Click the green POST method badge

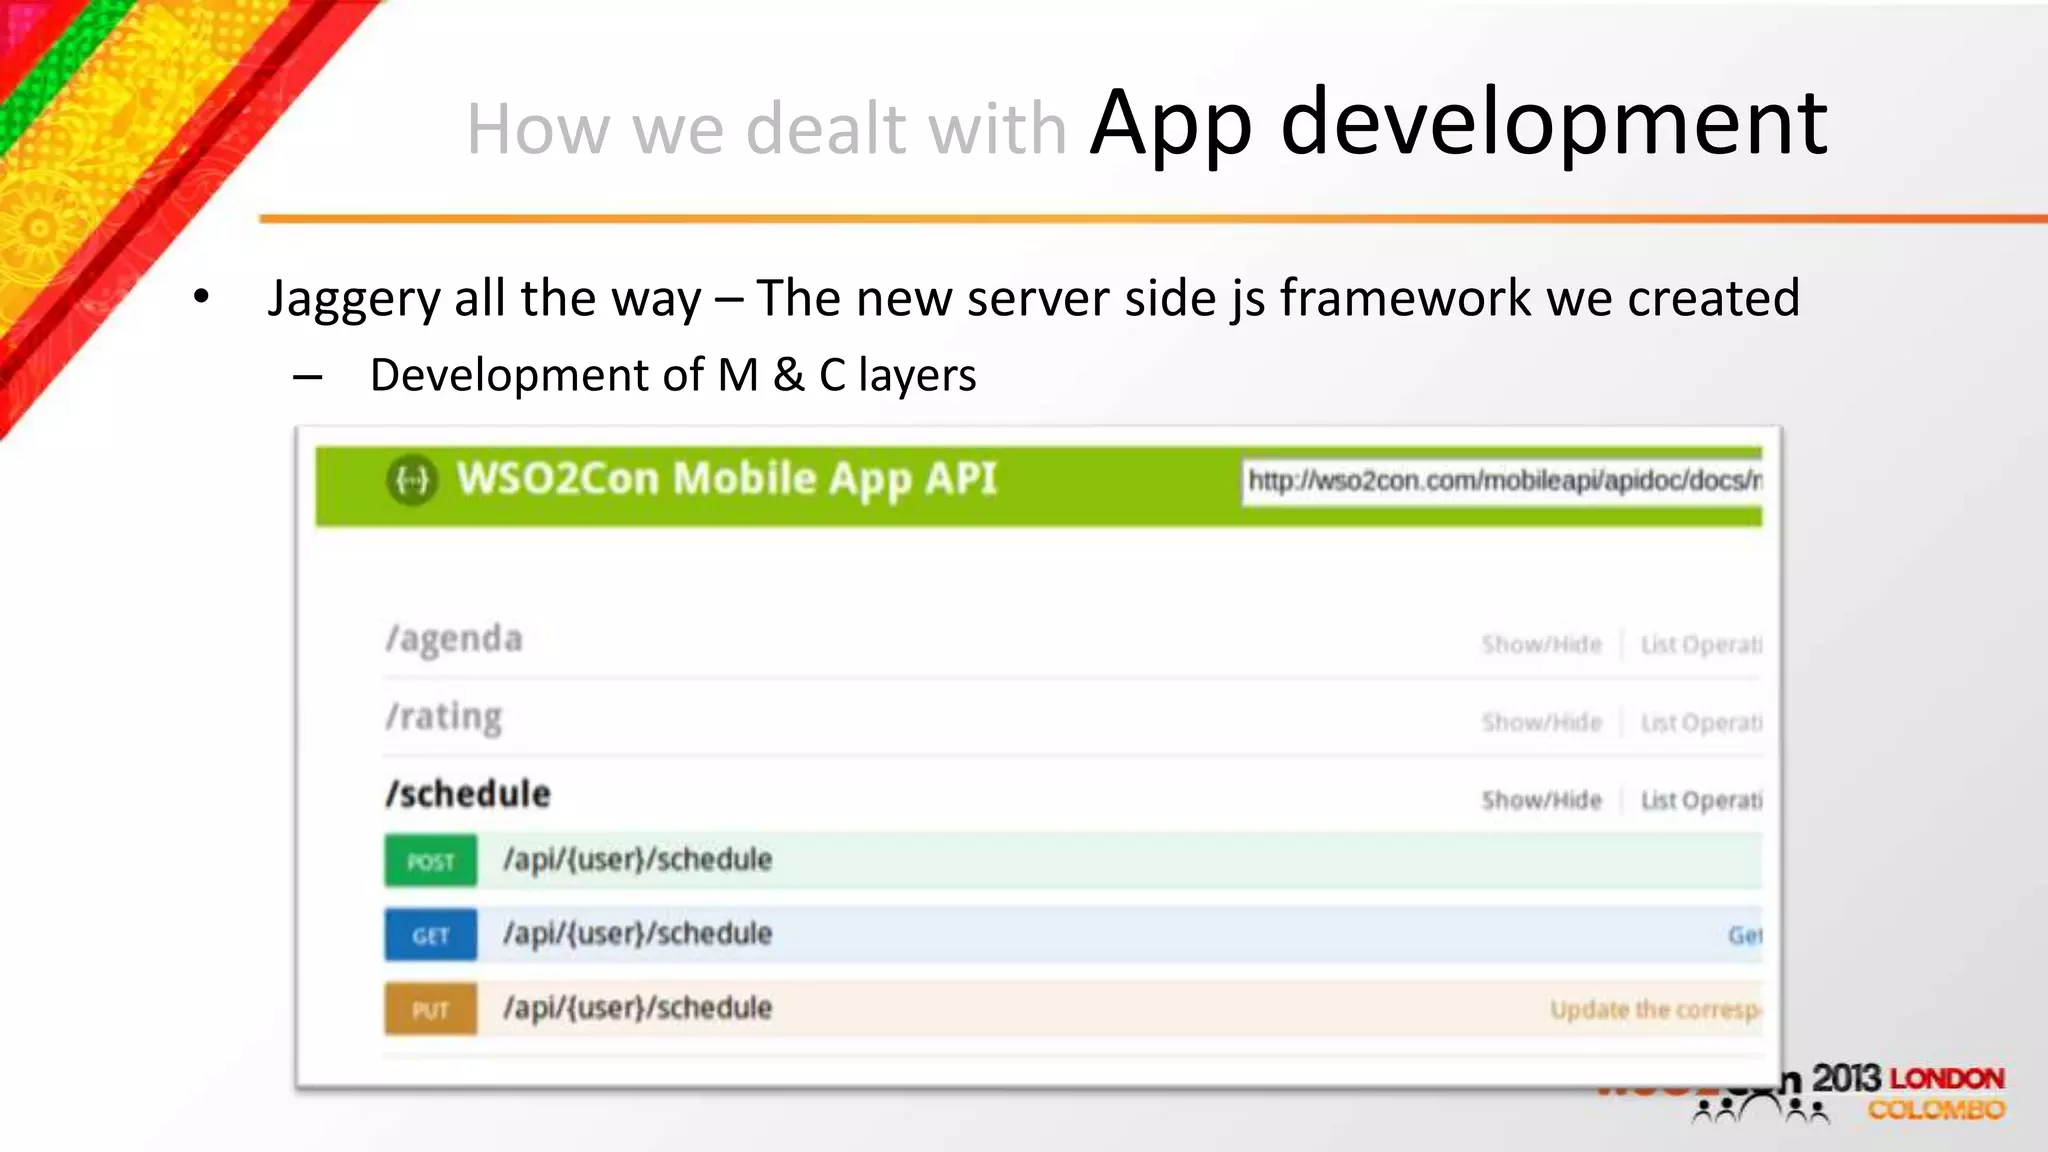point(431,861)
